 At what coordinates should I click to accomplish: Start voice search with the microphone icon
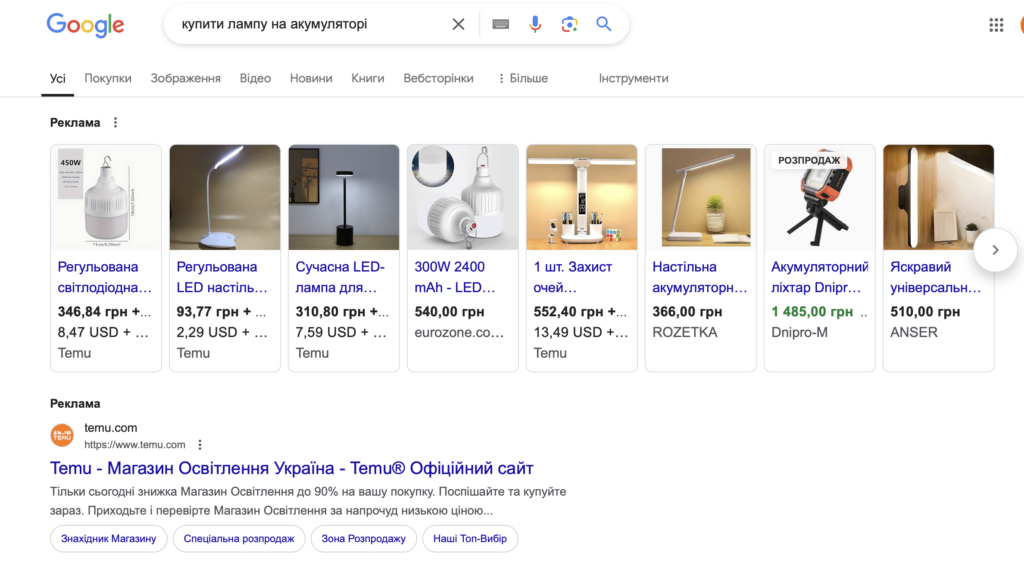535,24
